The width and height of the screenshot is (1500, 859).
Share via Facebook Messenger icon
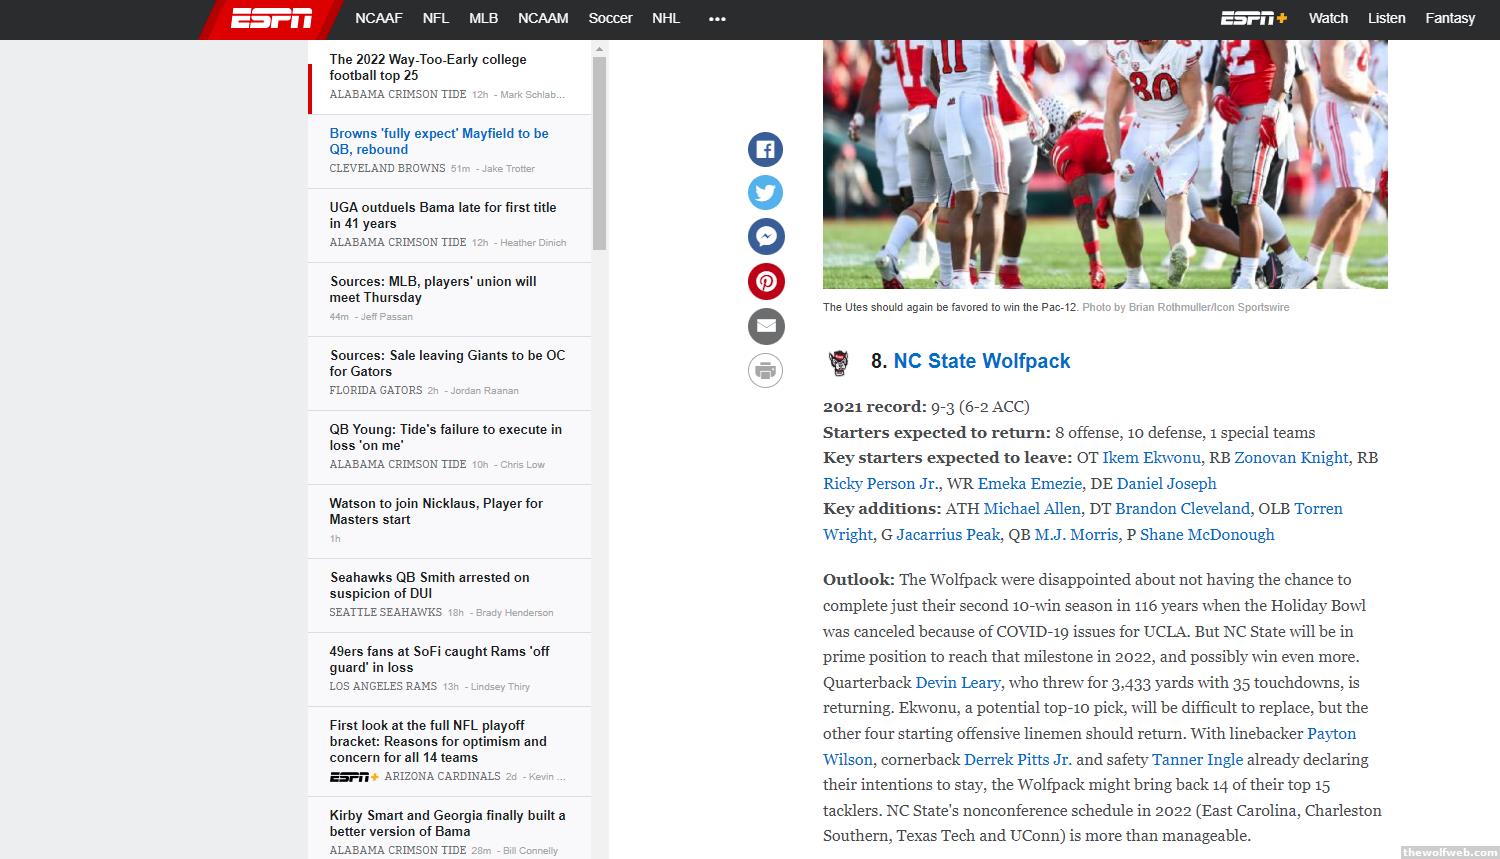[x=766, y=237]
